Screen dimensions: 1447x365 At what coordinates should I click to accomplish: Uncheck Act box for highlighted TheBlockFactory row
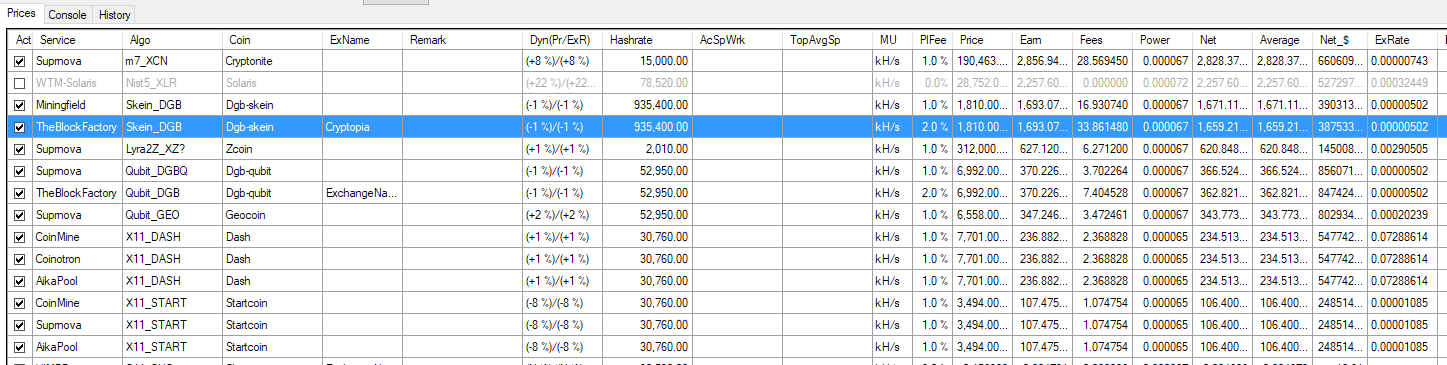click(20, 127)
